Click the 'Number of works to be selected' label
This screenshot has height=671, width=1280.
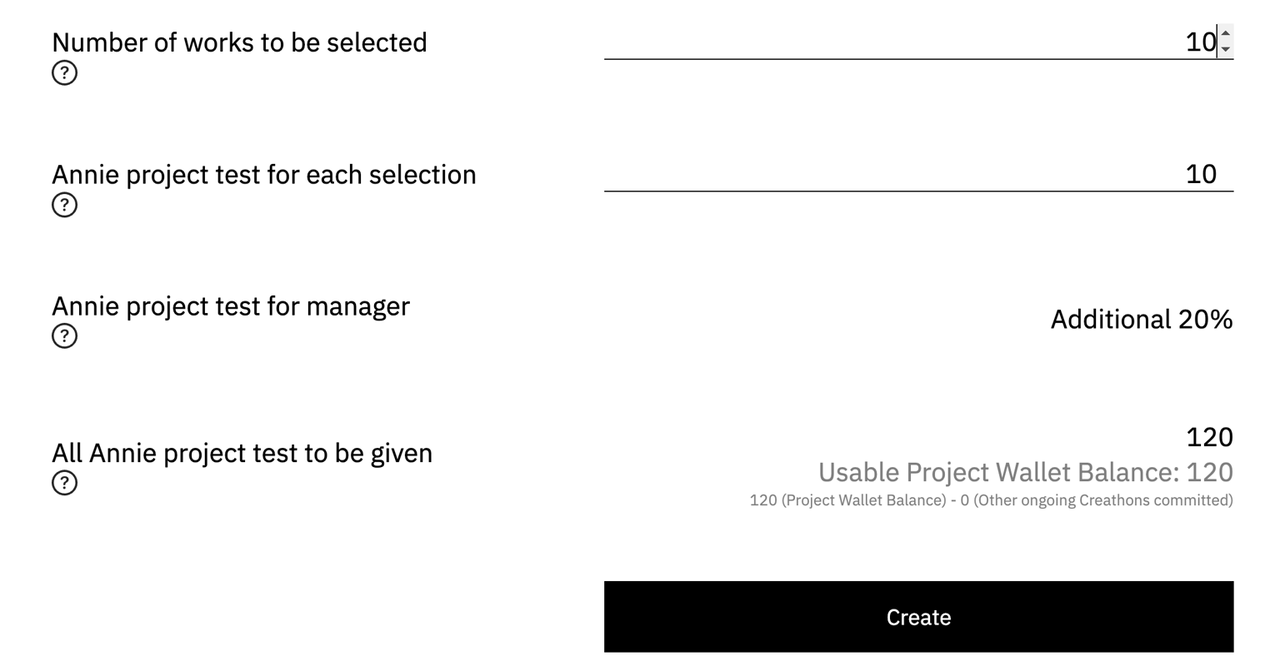tap(239, 42)
